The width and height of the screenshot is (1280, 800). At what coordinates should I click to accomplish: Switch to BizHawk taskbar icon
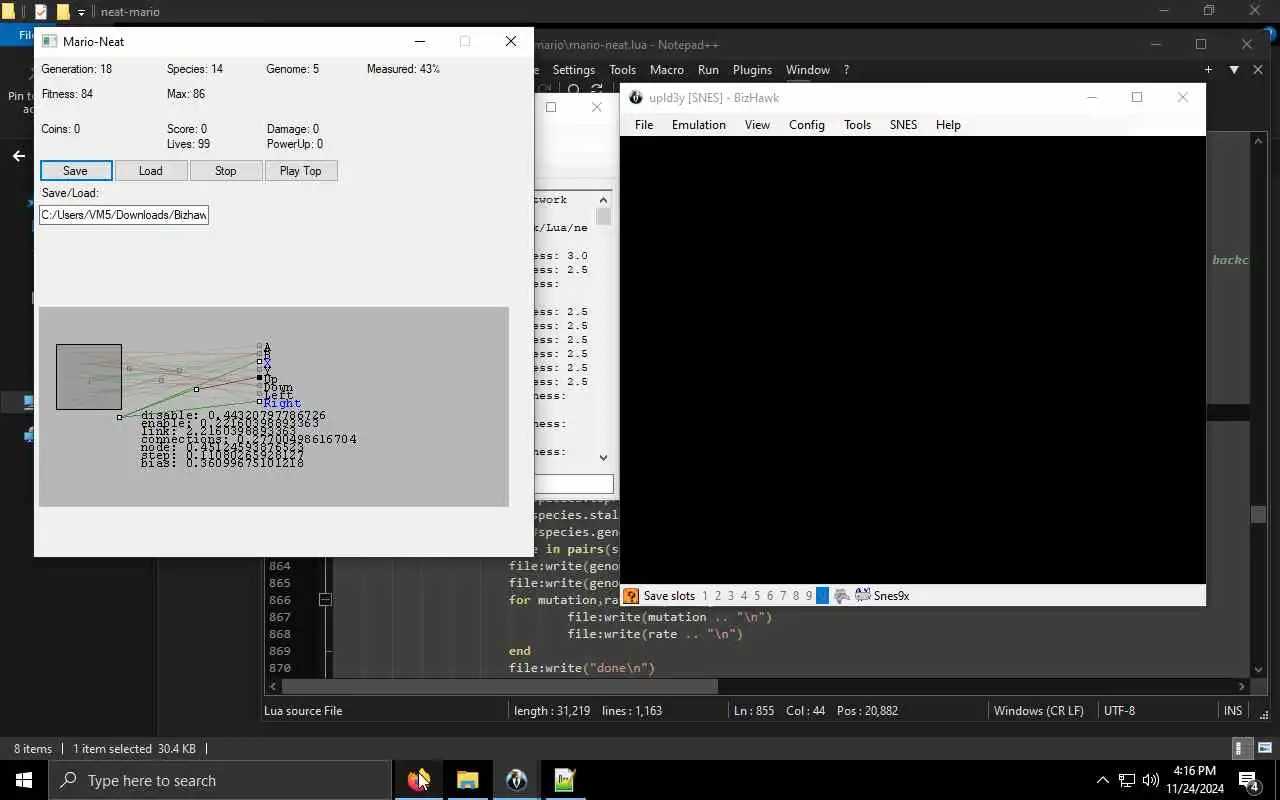tap(517, 780)
